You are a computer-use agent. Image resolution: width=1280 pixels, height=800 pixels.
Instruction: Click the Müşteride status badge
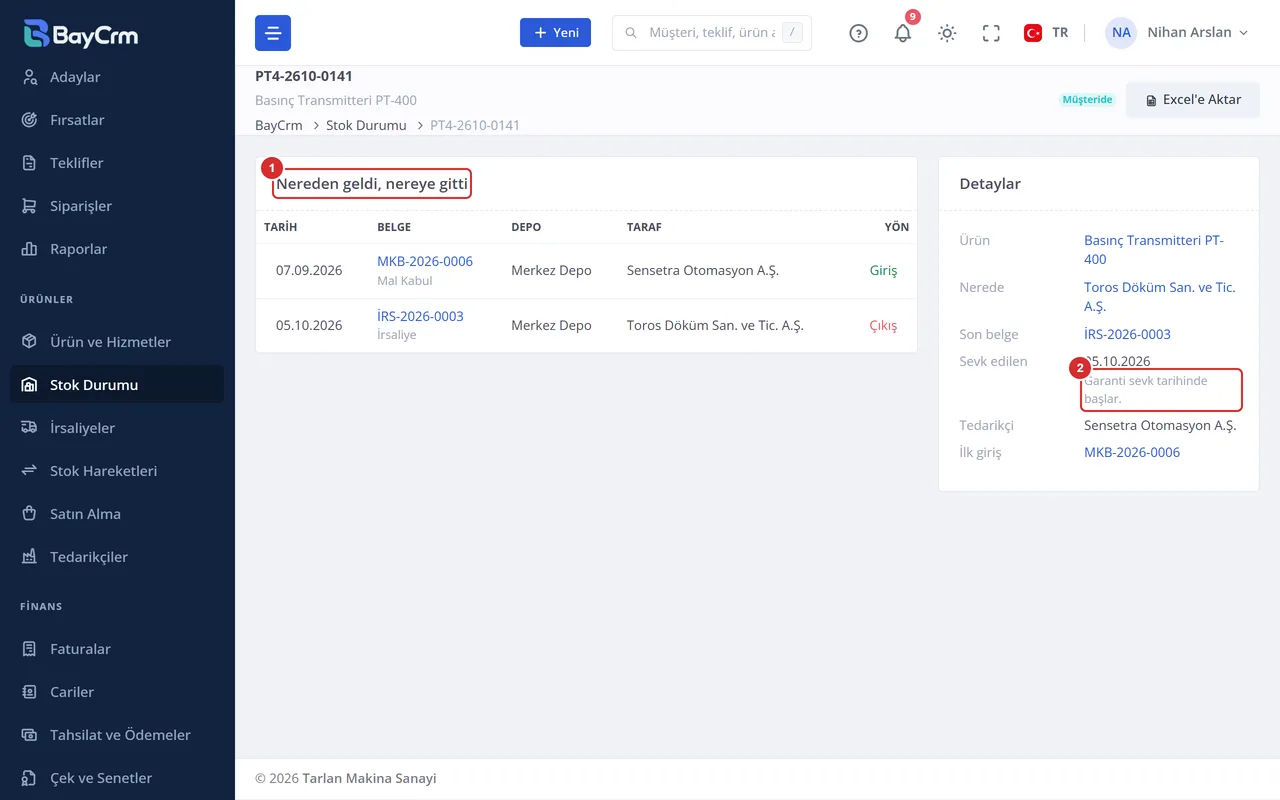(x=1087, y=100)
